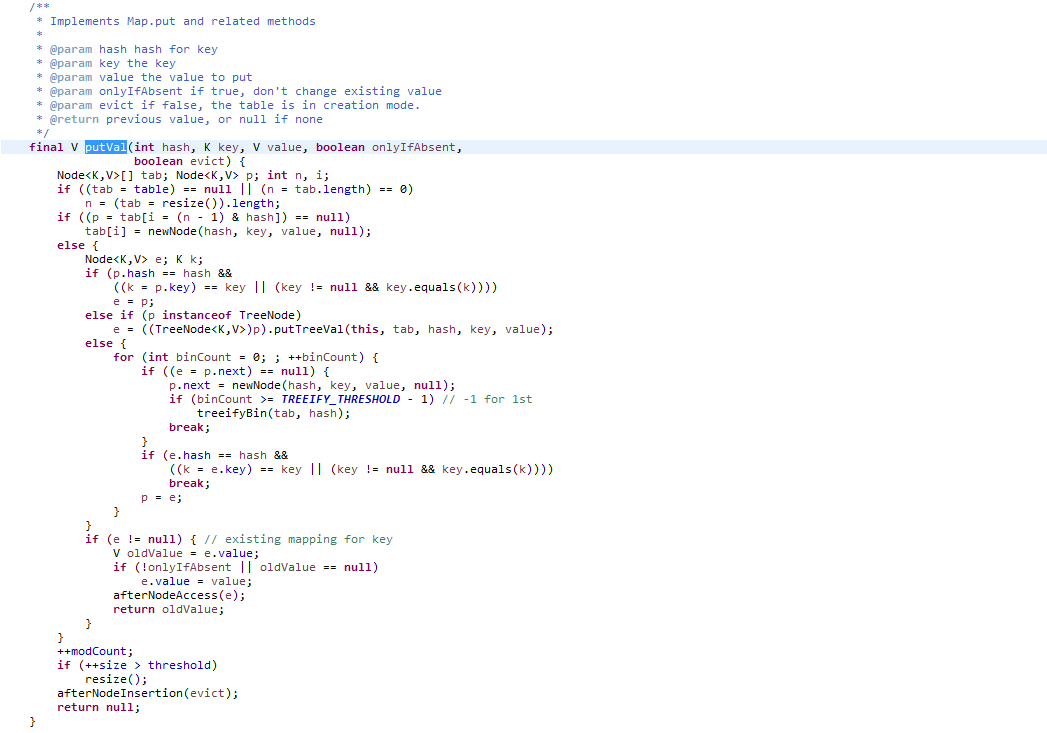Click 'boolean evict) {' parameter line
1047x733 pixels.
190,162
